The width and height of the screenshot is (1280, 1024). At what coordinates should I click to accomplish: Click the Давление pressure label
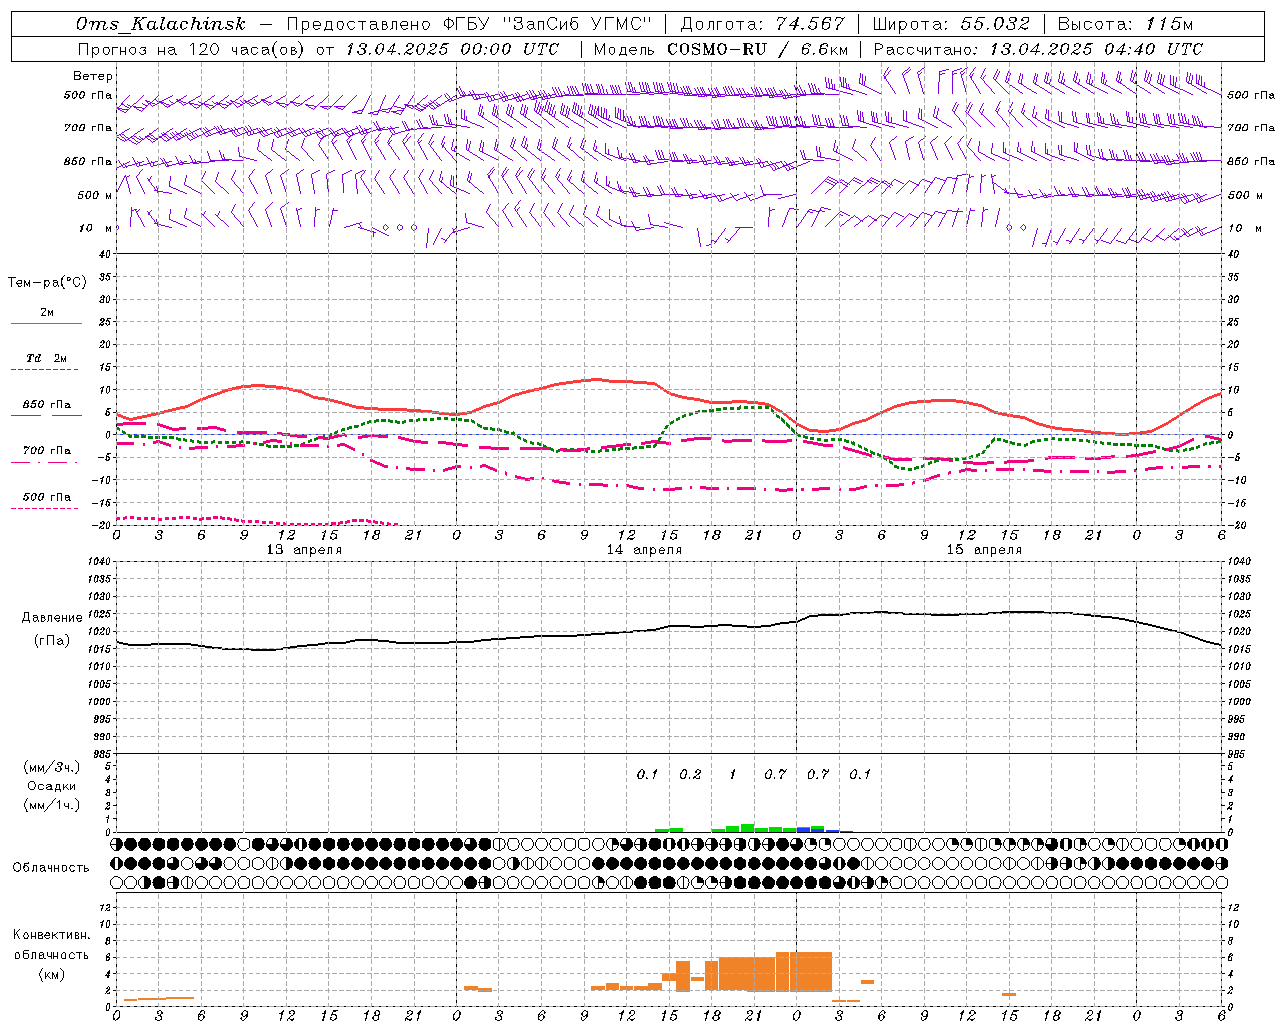pyautogui.click(x=52, y=618)
